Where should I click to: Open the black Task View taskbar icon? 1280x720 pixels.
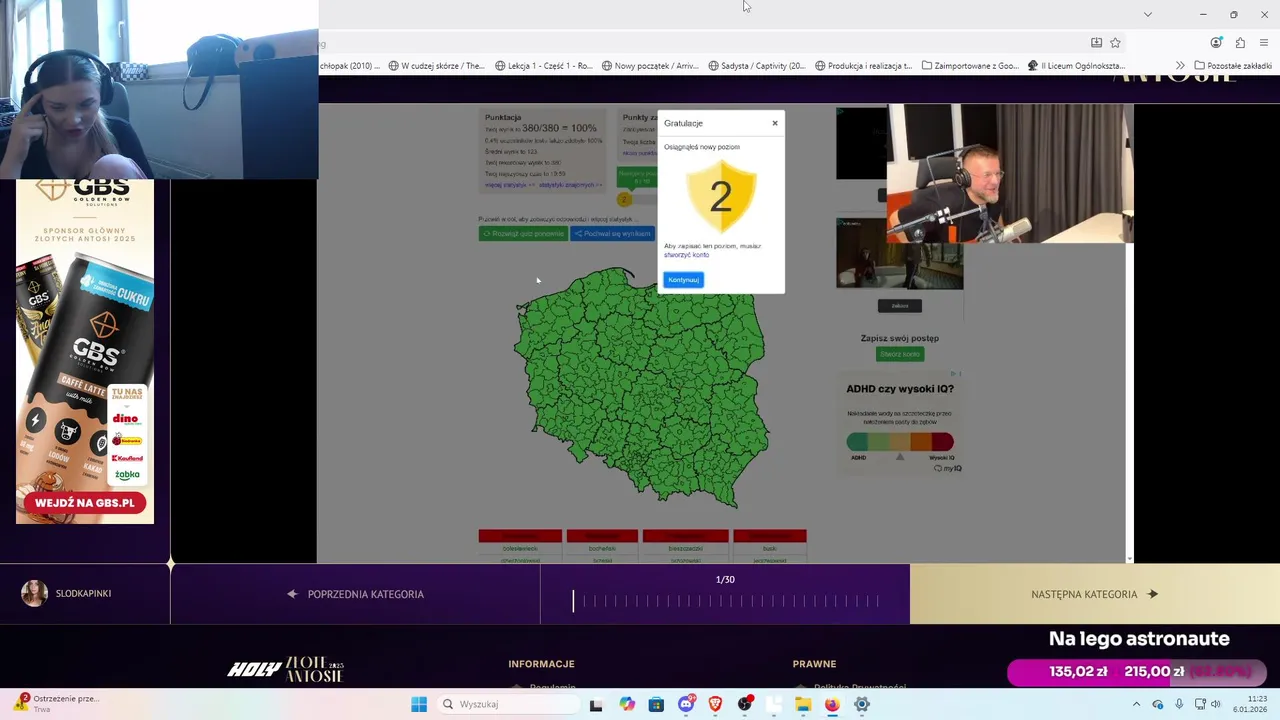tap(596, 704)
